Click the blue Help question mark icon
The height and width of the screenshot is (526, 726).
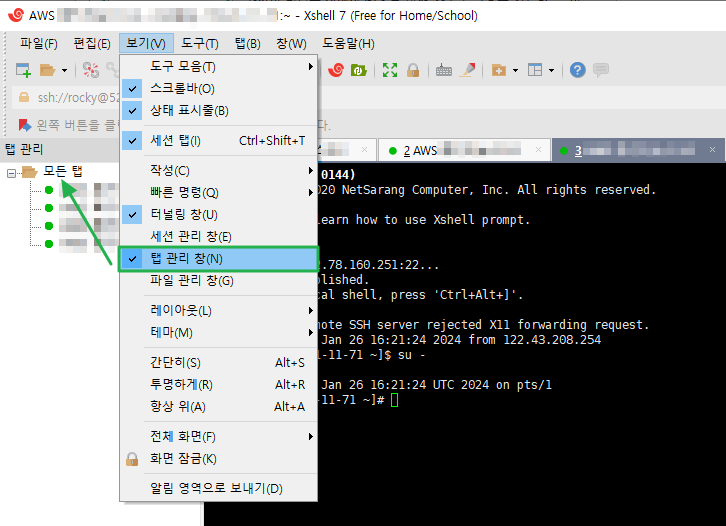[x=577, y=70]
